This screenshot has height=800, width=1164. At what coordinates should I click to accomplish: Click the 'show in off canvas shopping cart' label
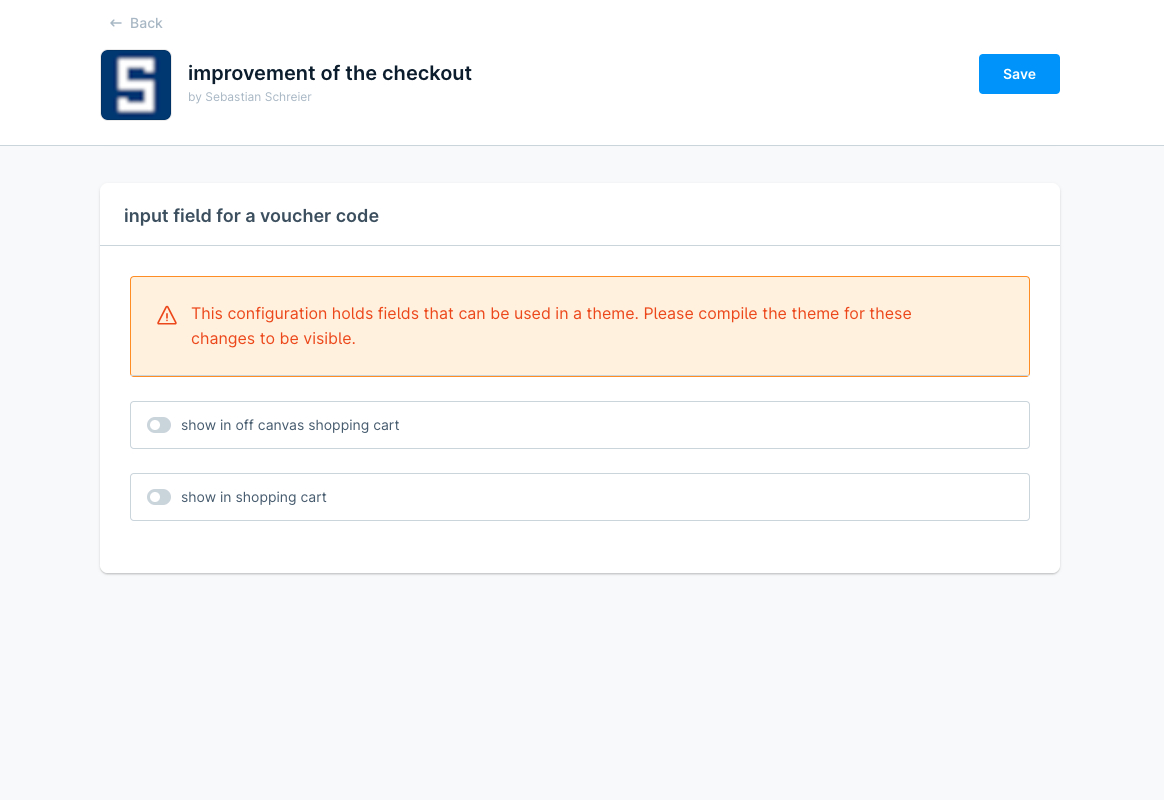290,425
